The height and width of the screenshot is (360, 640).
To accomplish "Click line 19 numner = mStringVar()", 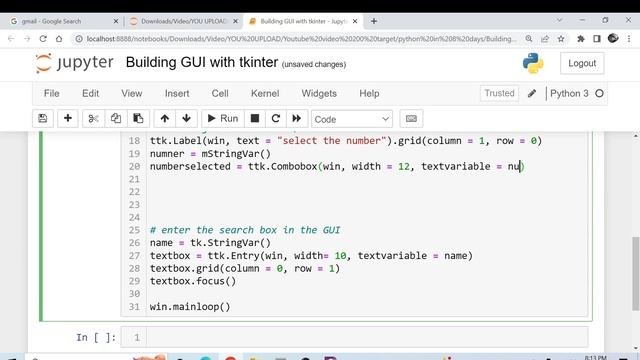I will (x=210, y=153).
